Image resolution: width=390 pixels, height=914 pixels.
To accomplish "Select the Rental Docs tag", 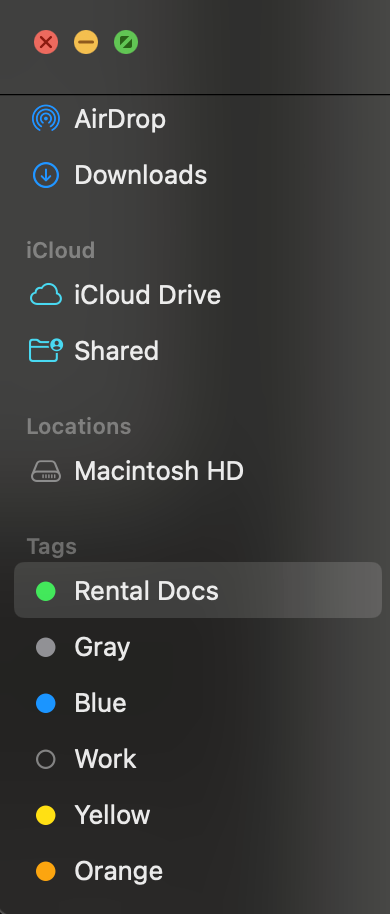I will [x=198, y=590].
